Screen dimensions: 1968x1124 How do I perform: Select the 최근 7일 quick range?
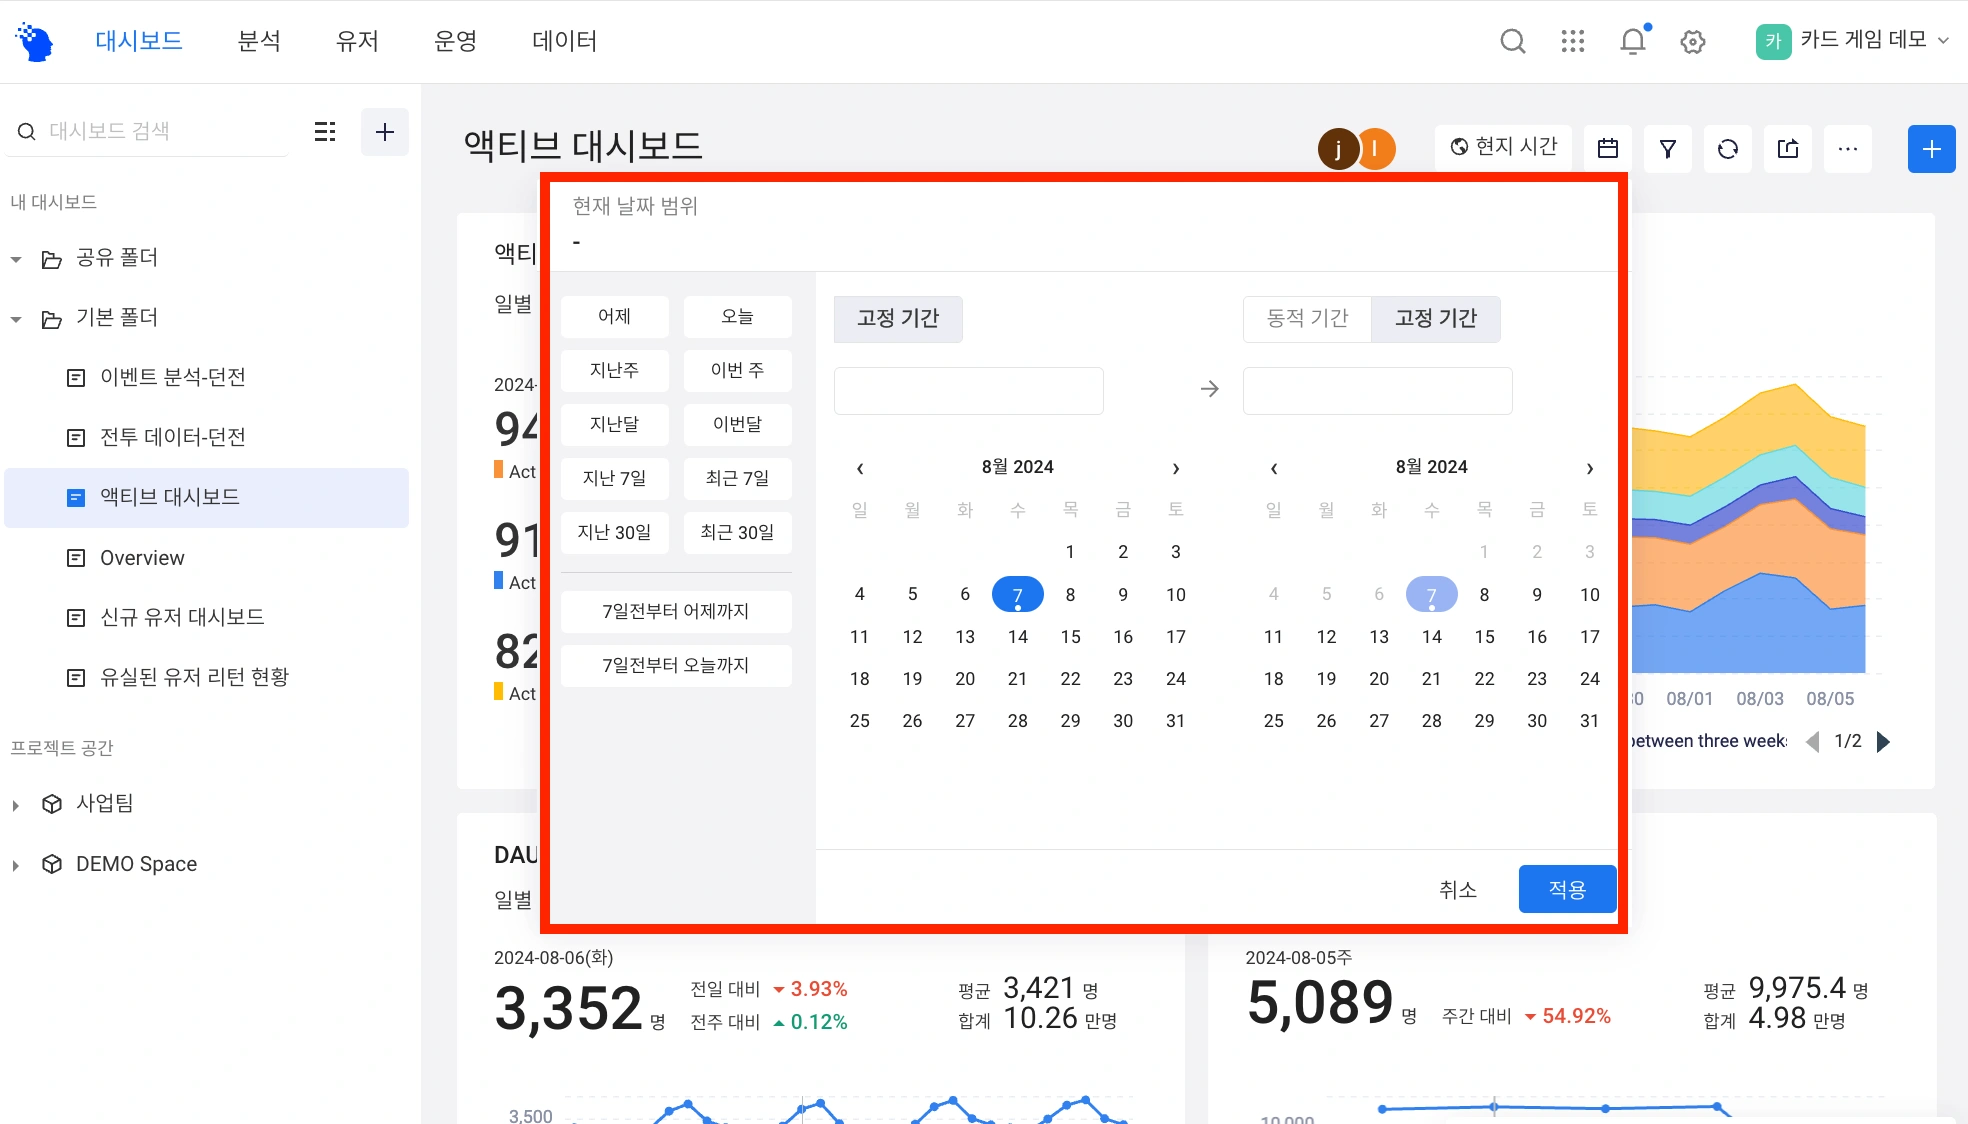click(x=738, y=479)
